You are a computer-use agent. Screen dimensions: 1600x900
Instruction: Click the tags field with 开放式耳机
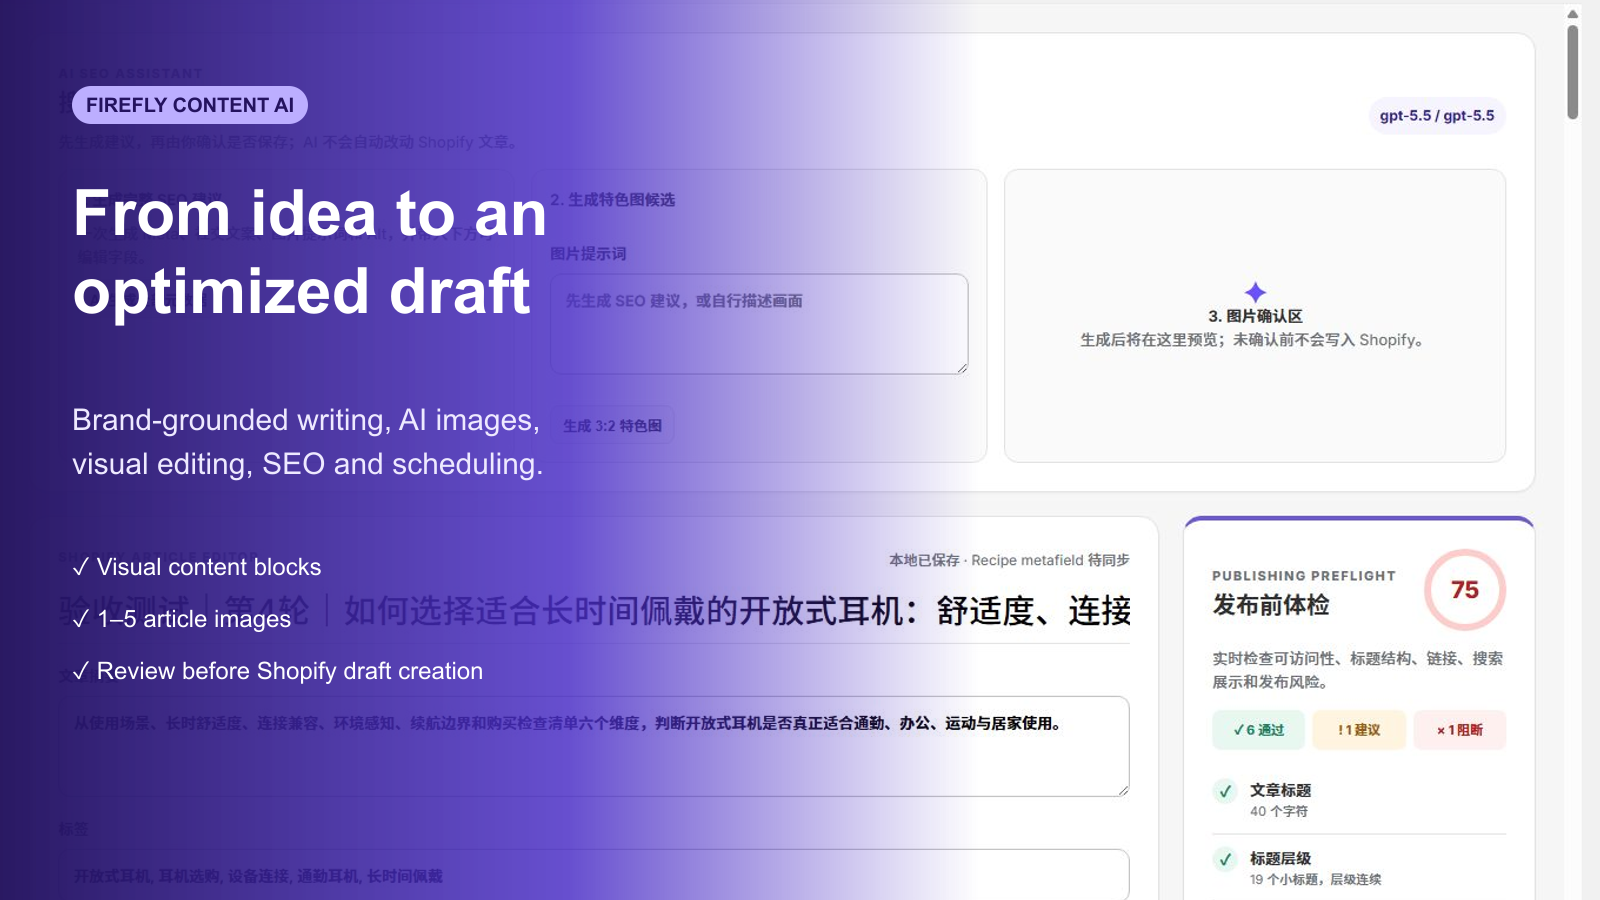point(594,875)
